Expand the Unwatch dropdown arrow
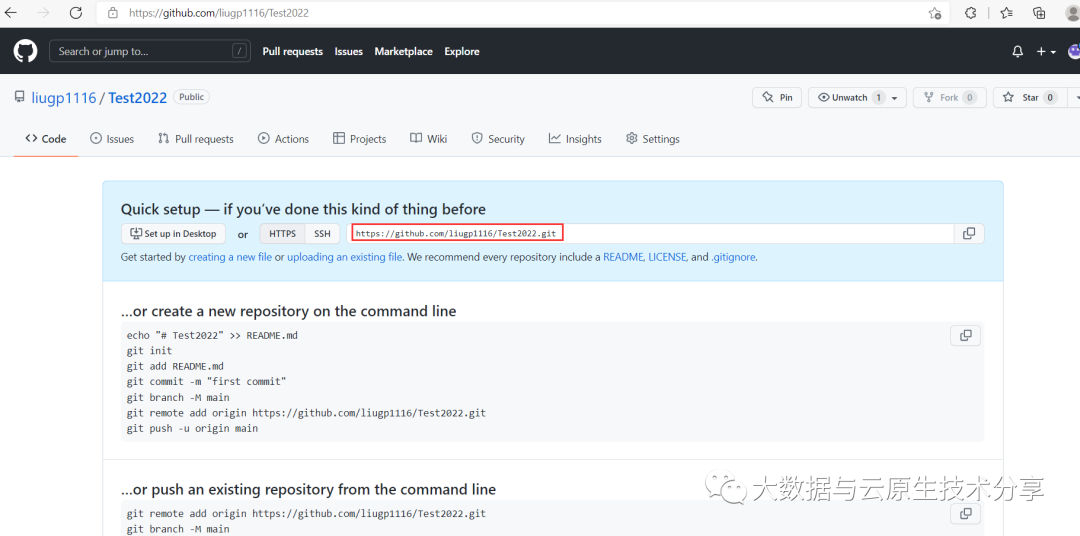1080x536 pixels. [894, 98]
